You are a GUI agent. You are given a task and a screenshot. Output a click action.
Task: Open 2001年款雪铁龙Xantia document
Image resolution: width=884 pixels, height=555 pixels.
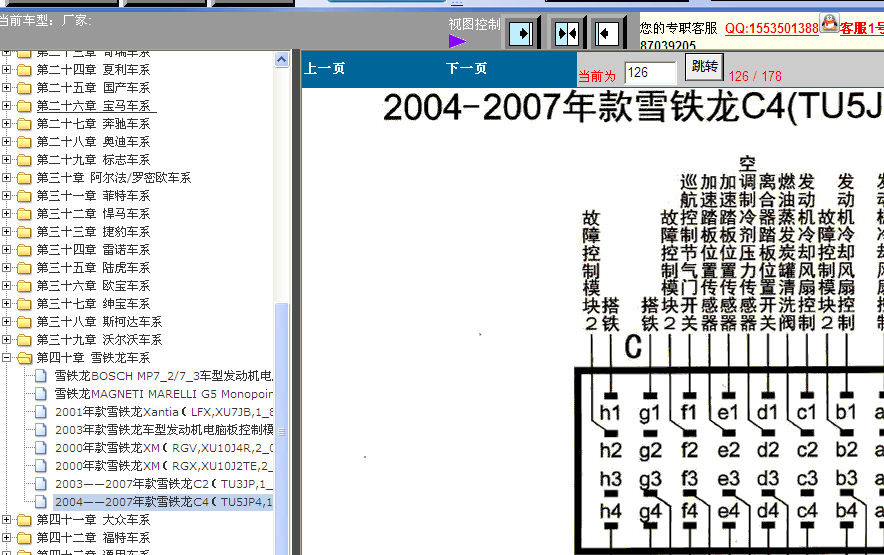coord(163,412)
